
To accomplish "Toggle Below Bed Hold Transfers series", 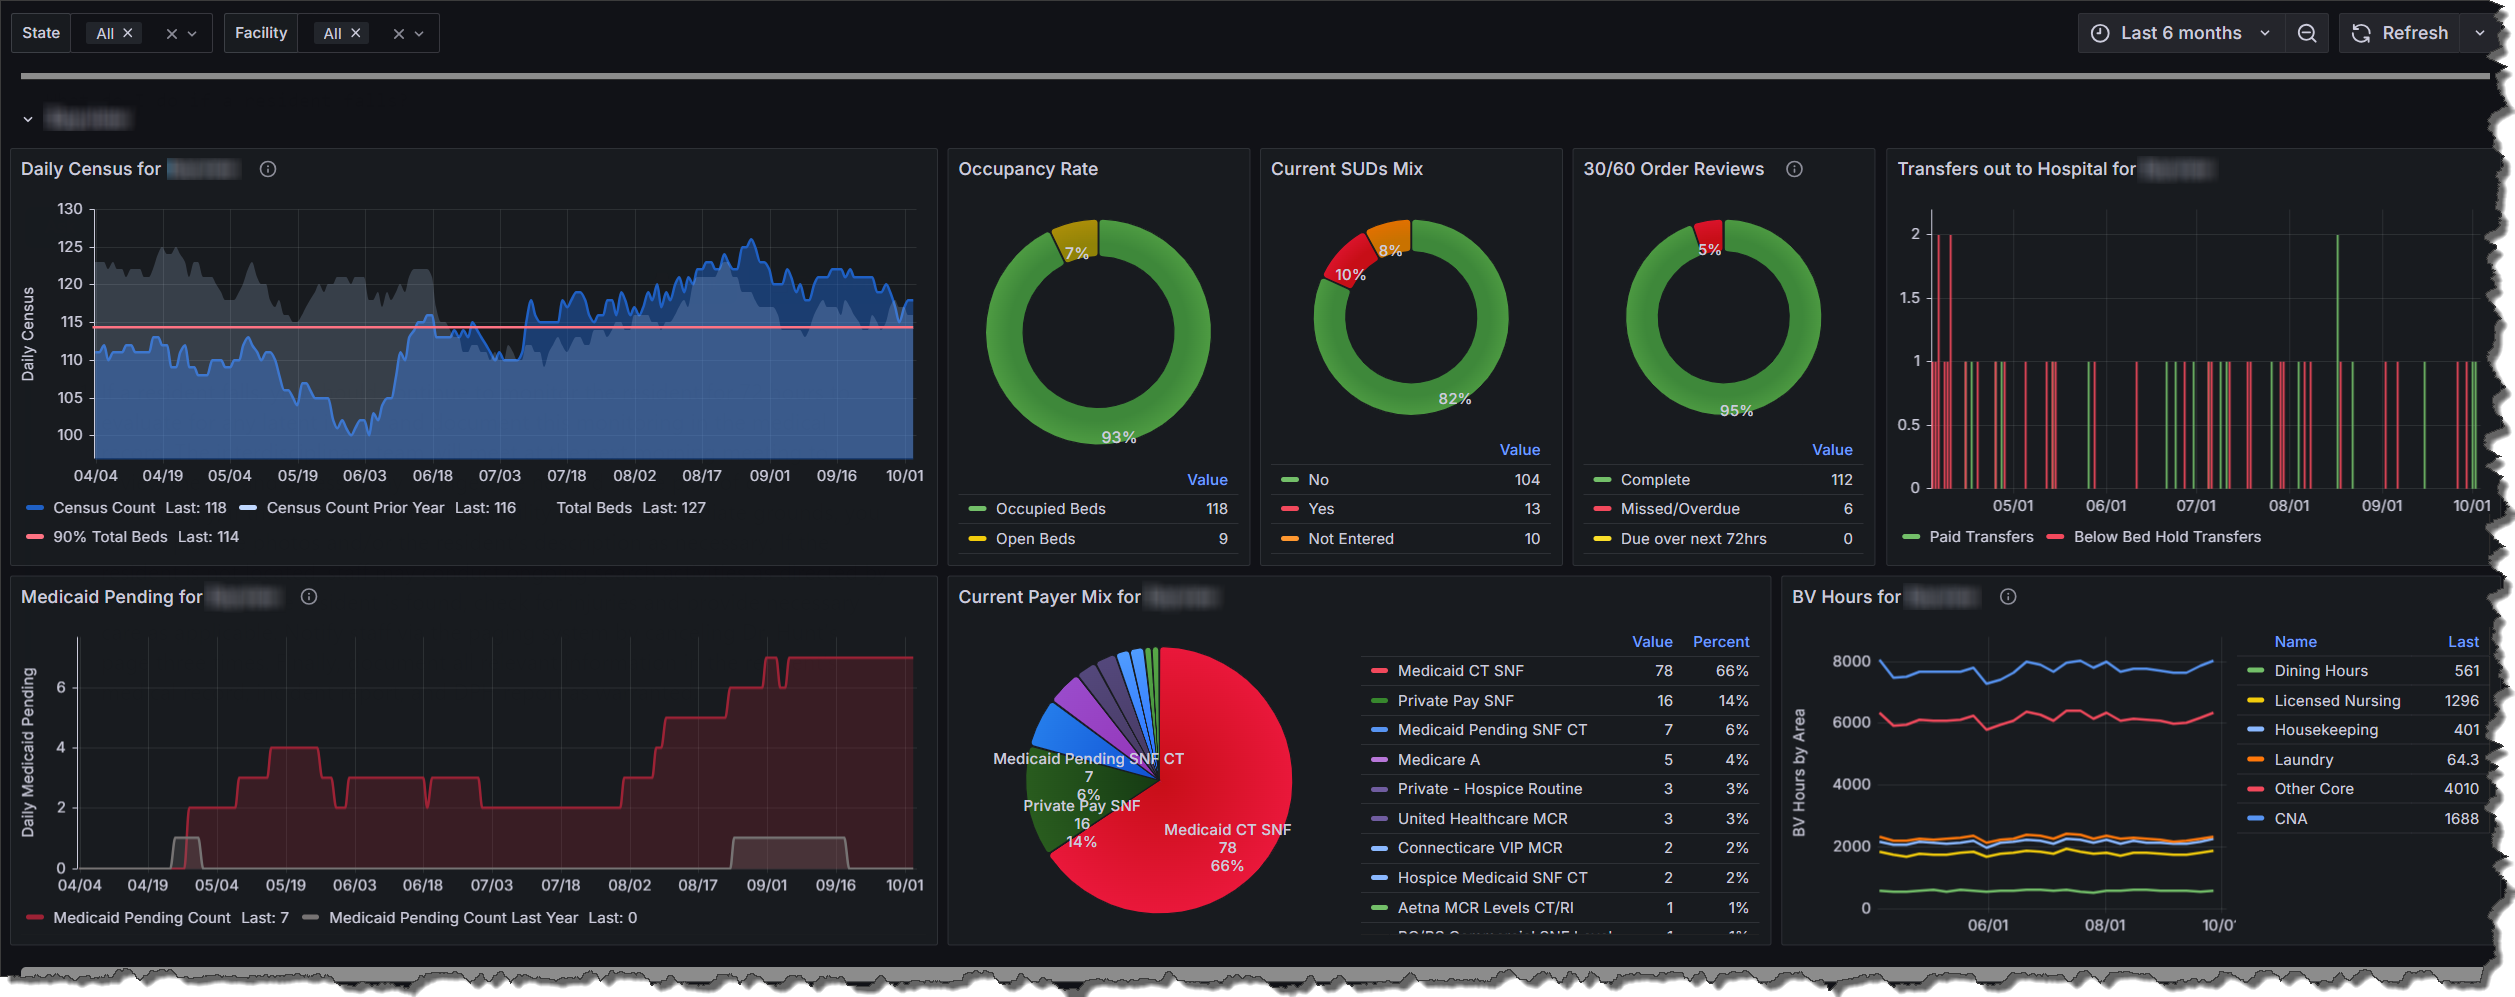I will pyautogui.click(x=2166, y=537).
